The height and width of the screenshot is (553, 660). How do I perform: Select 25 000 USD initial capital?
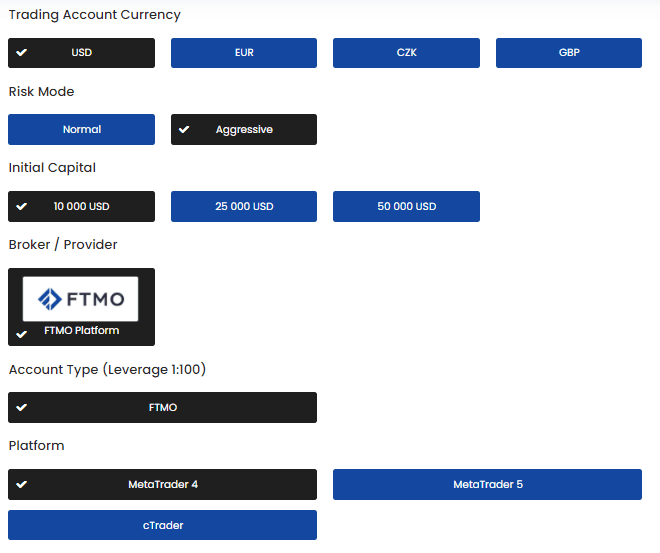(x=244, y=207)
